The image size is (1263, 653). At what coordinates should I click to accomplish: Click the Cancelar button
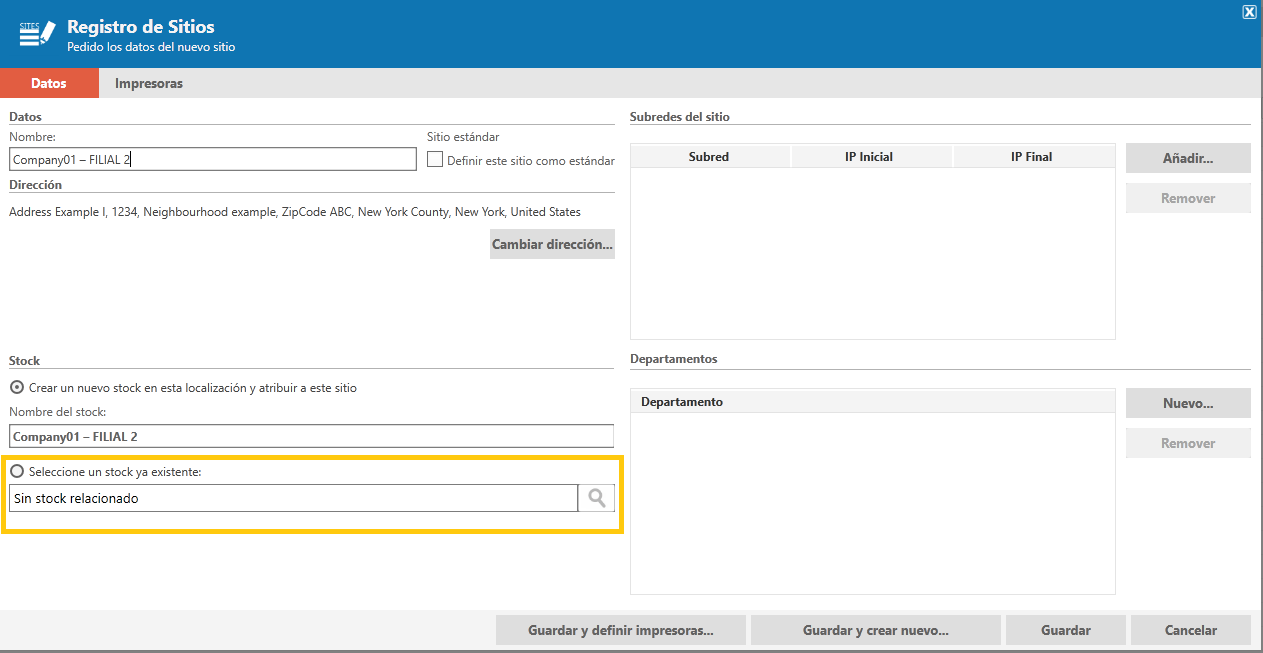click(x=1191, y=630)
